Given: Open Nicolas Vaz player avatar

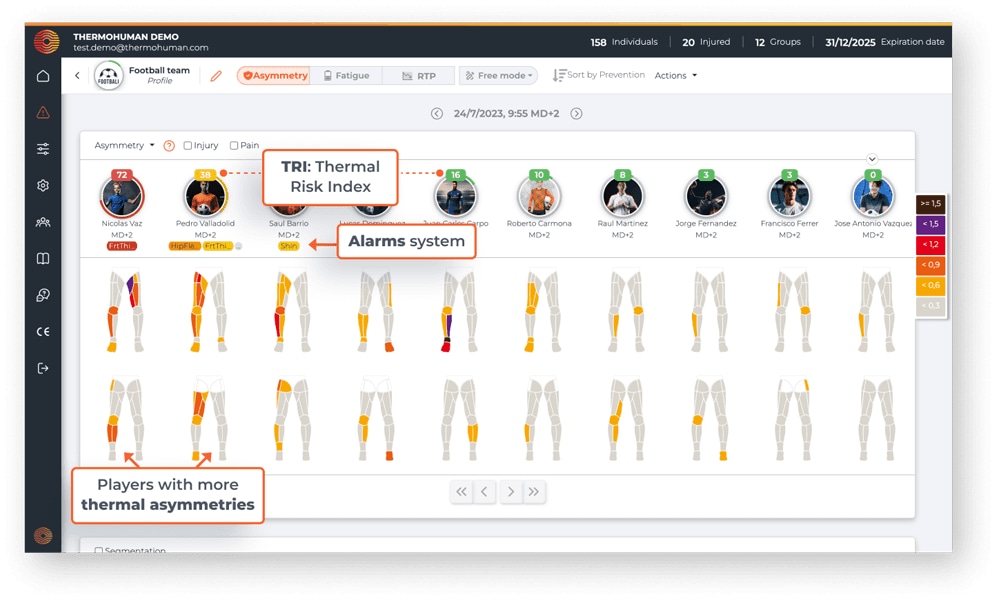Looking at the screenshot, I should coord(122,195).
